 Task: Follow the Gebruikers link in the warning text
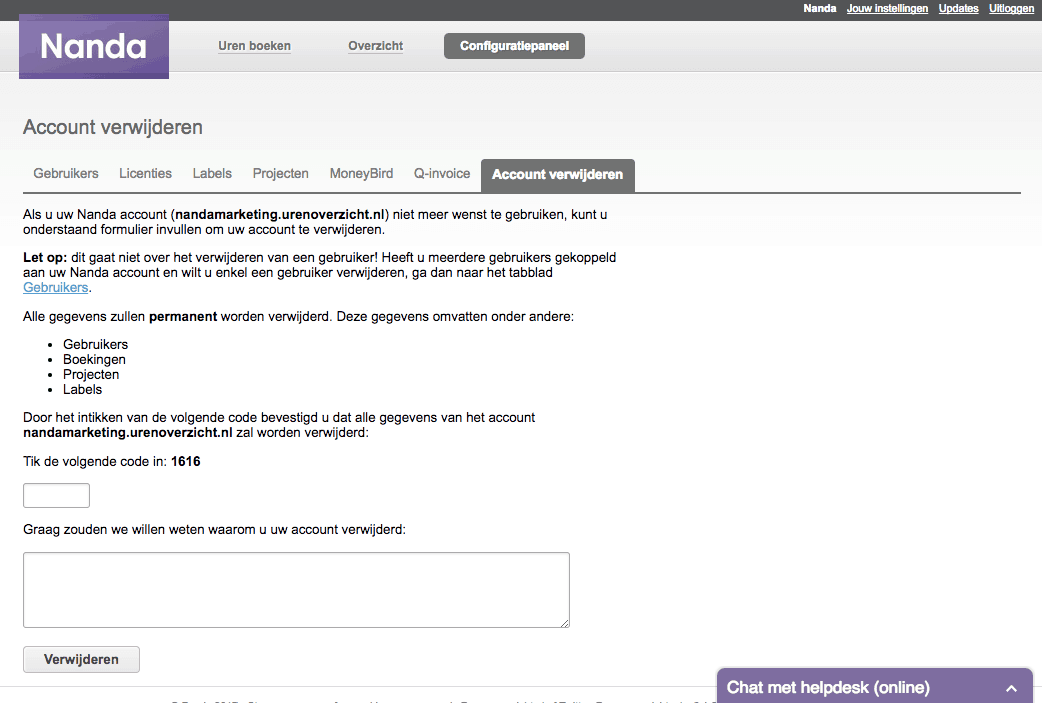[x=56, y=288]
